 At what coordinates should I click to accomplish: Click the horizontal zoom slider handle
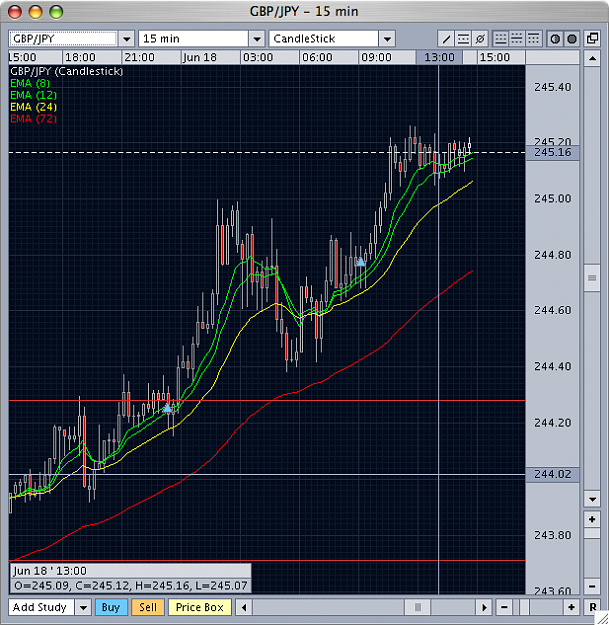pyautogui.click(x=525, y=607)
